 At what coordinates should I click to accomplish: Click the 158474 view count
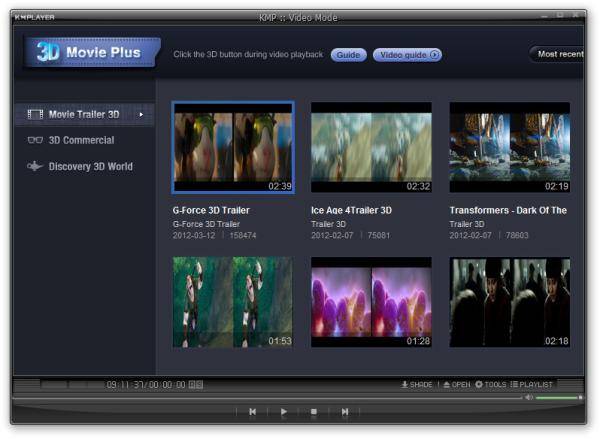click(243, 235)
